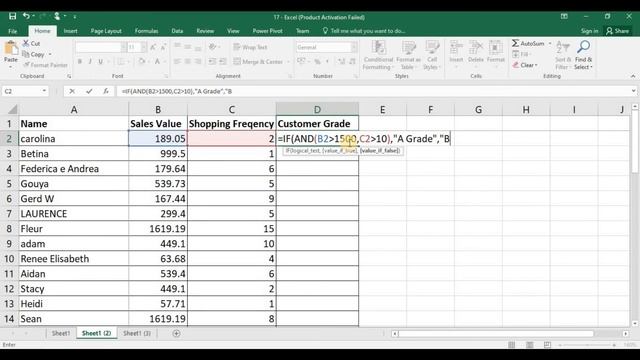Click the Review tab
Screen dimensions: 640x360
point(205,31)
